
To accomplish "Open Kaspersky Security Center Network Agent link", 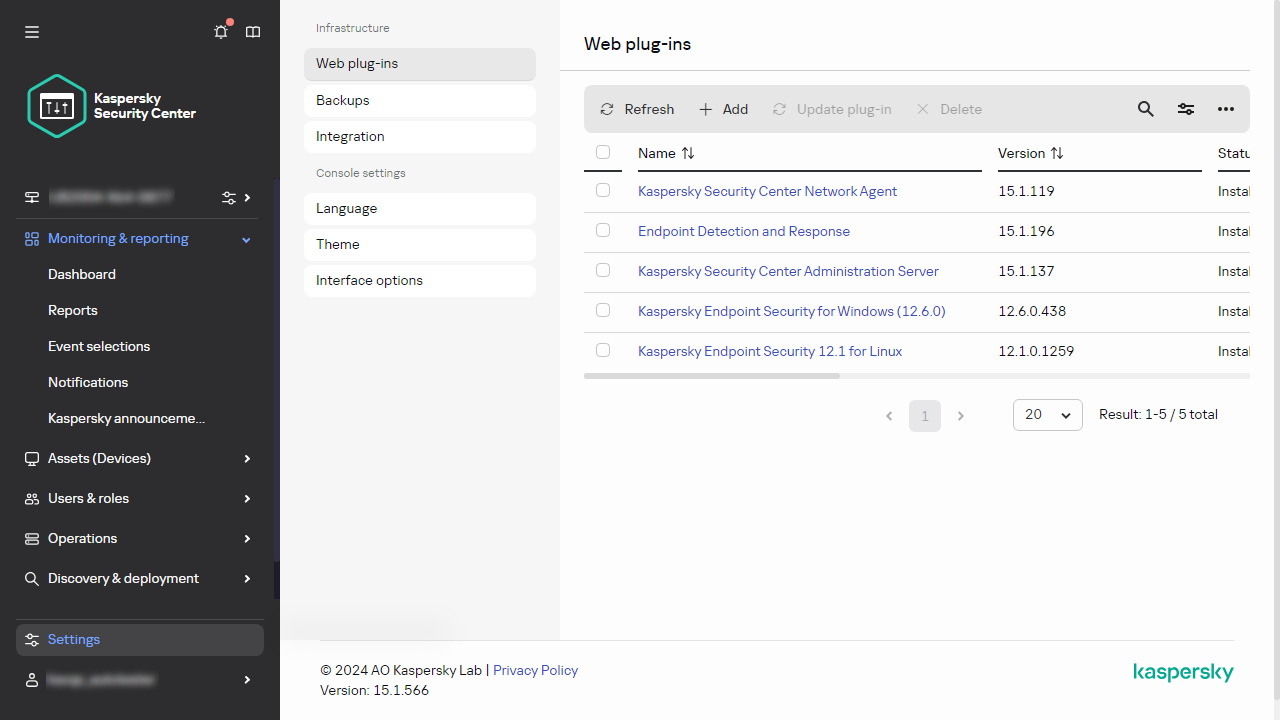I will 767,191.
